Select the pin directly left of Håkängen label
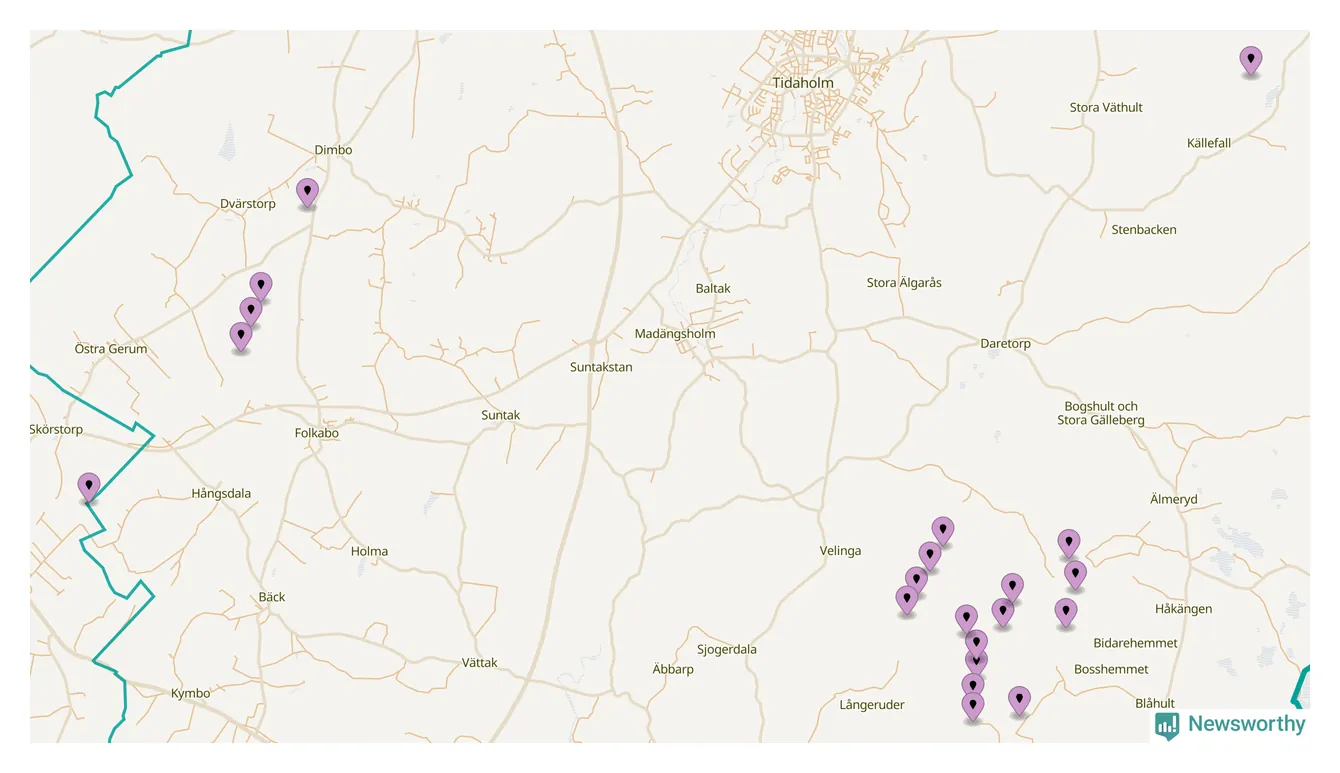Viewport: 1340px width, 773px height. (x=1066, y=612)
